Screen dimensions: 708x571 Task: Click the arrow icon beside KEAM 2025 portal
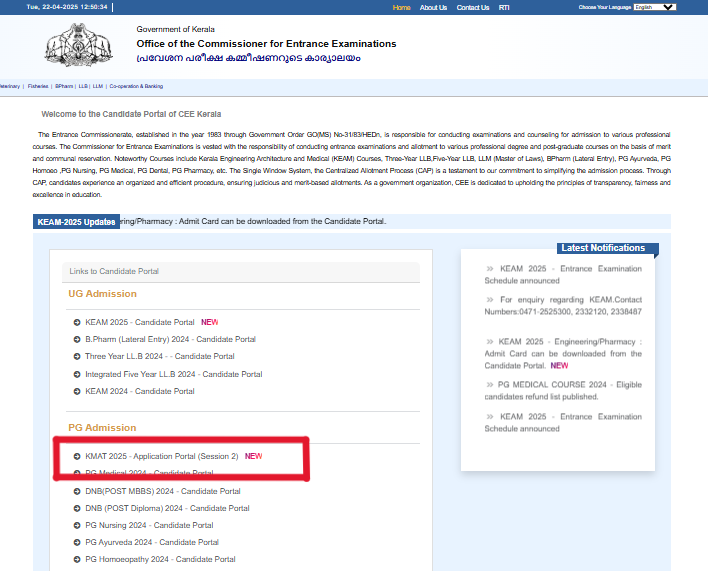77,322
